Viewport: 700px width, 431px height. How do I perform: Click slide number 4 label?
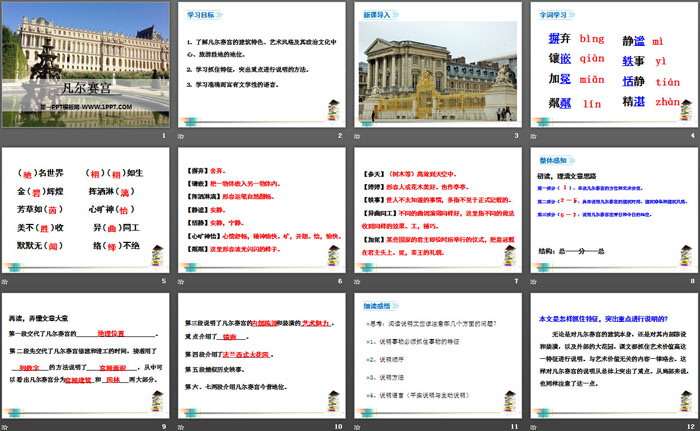pos(693,135)
